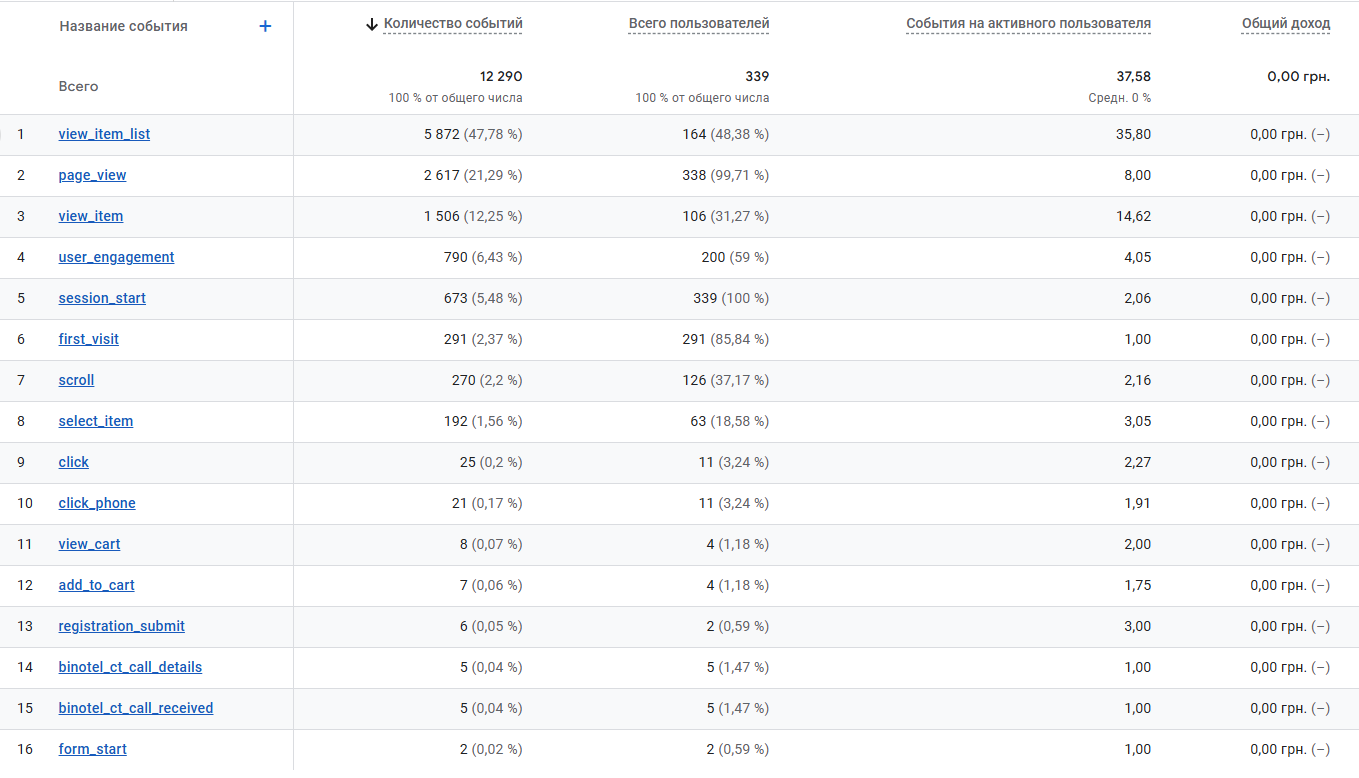Click События на активного пользователя header
Image resolution: width=1359 pixels, height=778 pixels.
(1028, 23)
